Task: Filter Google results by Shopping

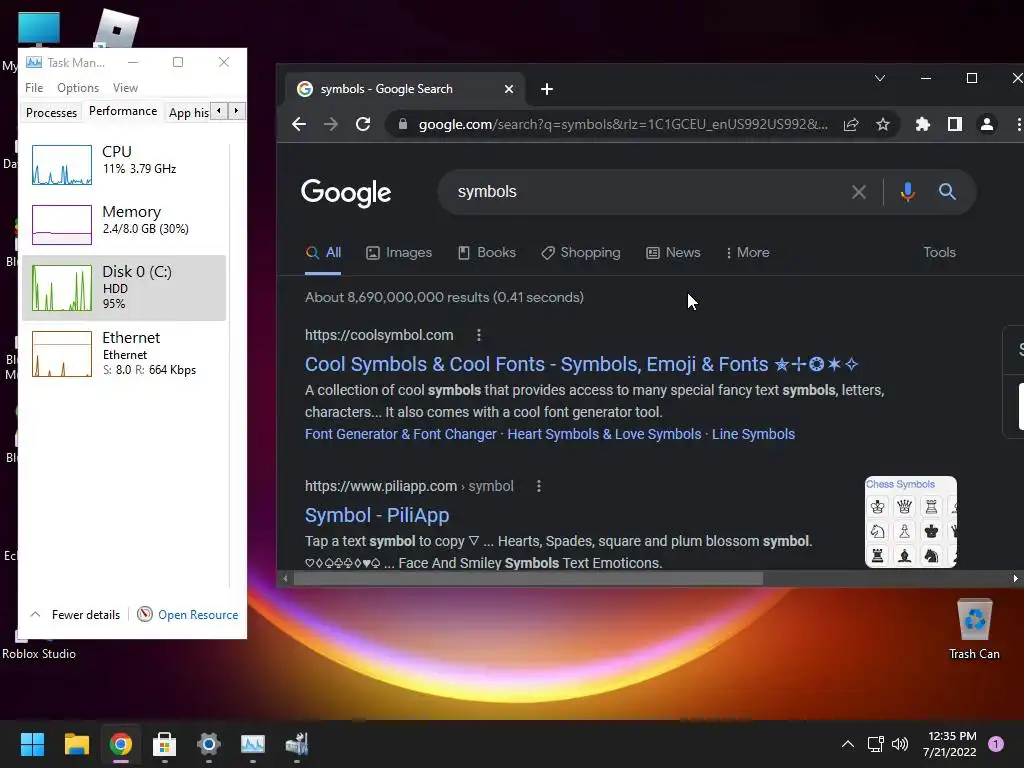Action: point(581,253)
